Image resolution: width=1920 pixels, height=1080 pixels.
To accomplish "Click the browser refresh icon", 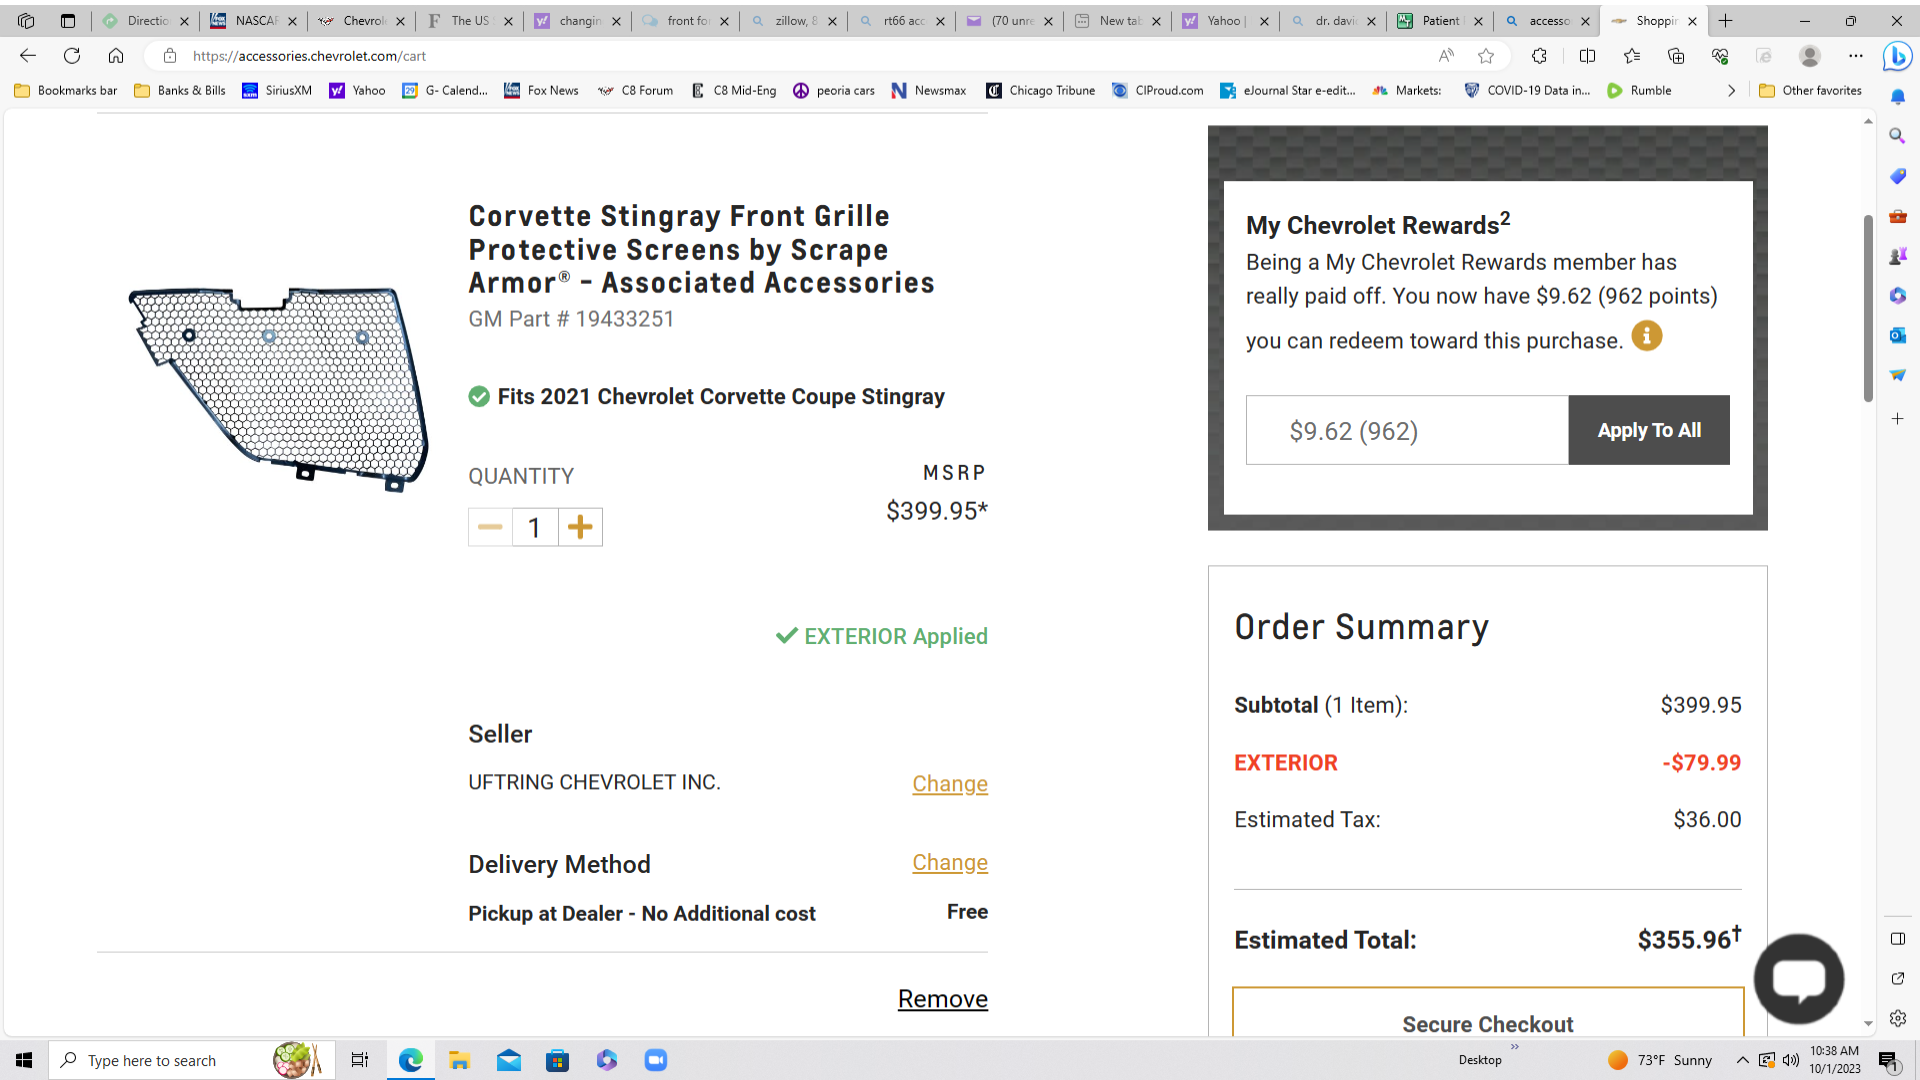I will pos(72,56).
